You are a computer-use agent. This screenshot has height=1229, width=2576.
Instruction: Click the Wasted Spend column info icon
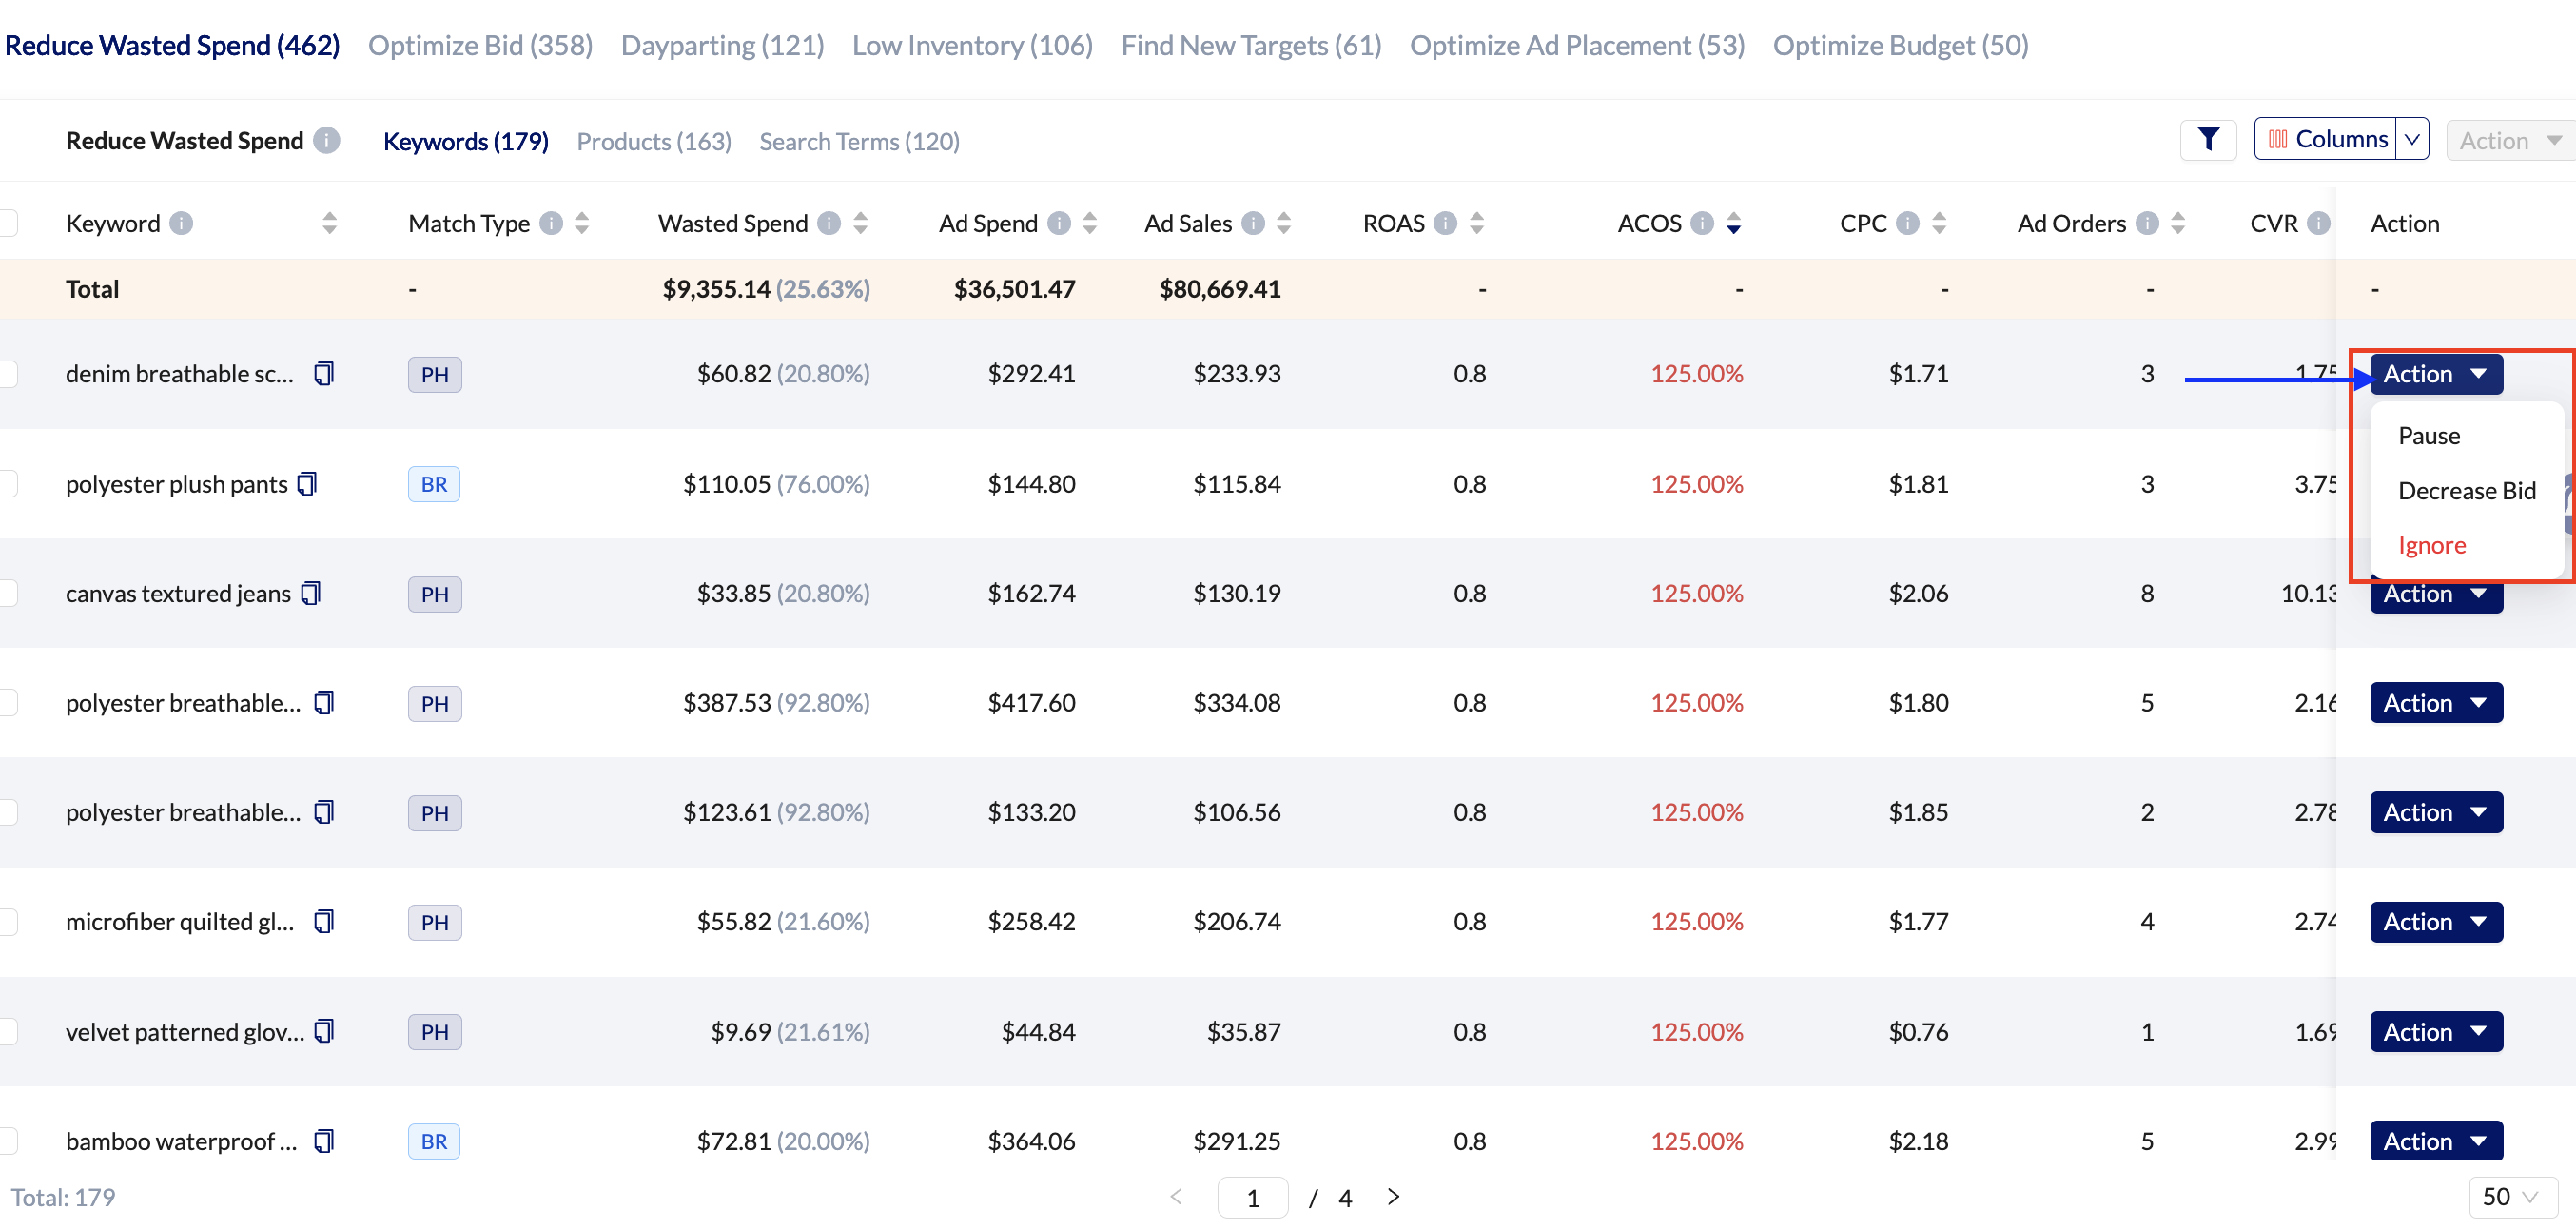tap(828, 223)
